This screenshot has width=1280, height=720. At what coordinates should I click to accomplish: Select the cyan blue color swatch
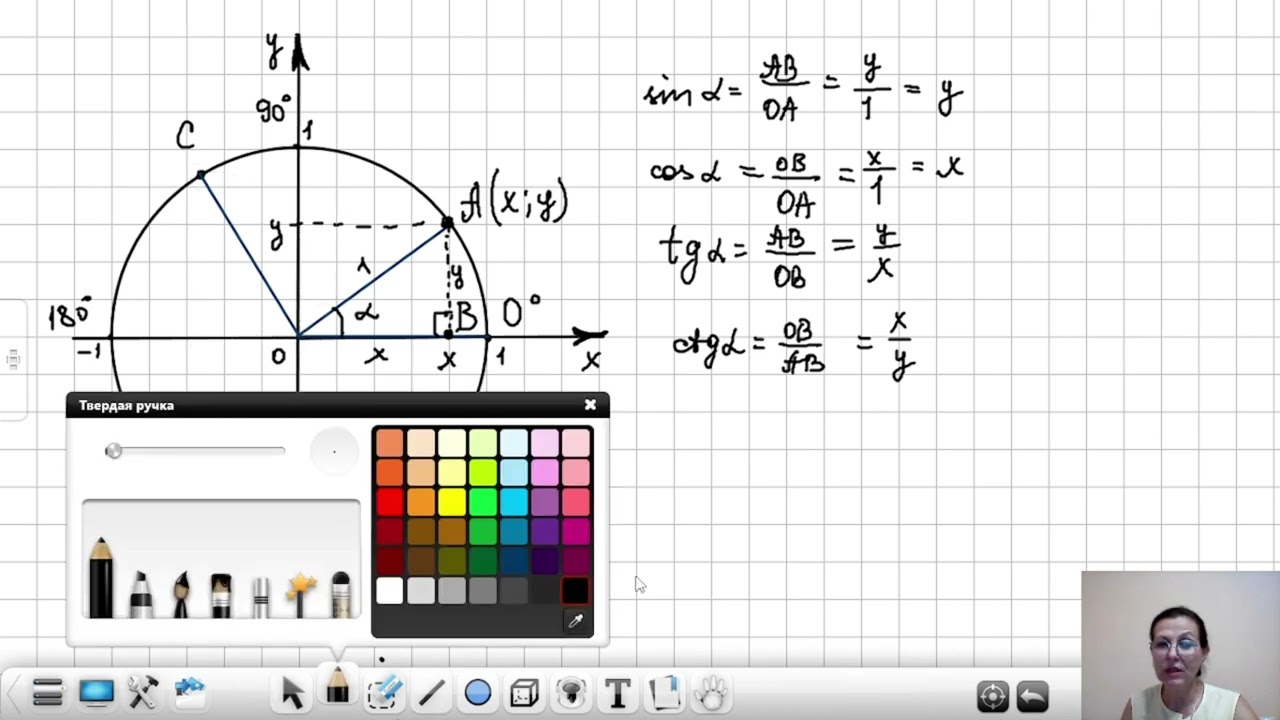(x=514, y=502)
